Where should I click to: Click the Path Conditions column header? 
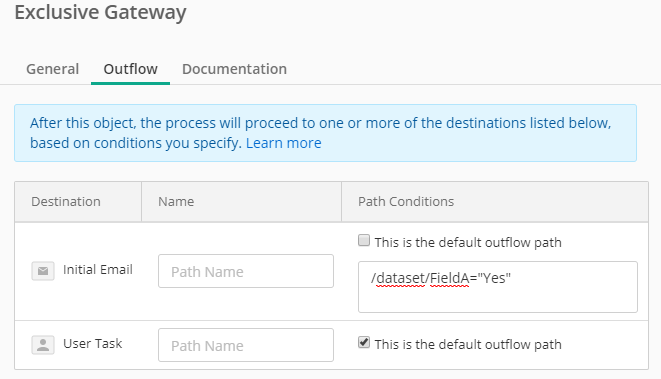(x=406, y=202)
